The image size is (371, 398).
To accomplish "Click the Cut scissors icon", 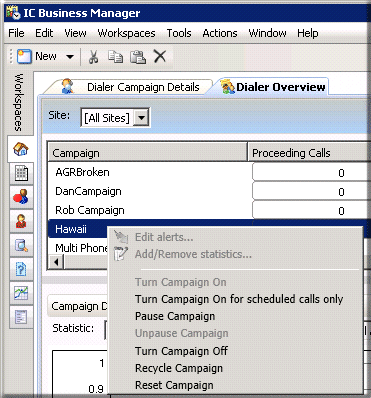I will click(x=93, y=56).
